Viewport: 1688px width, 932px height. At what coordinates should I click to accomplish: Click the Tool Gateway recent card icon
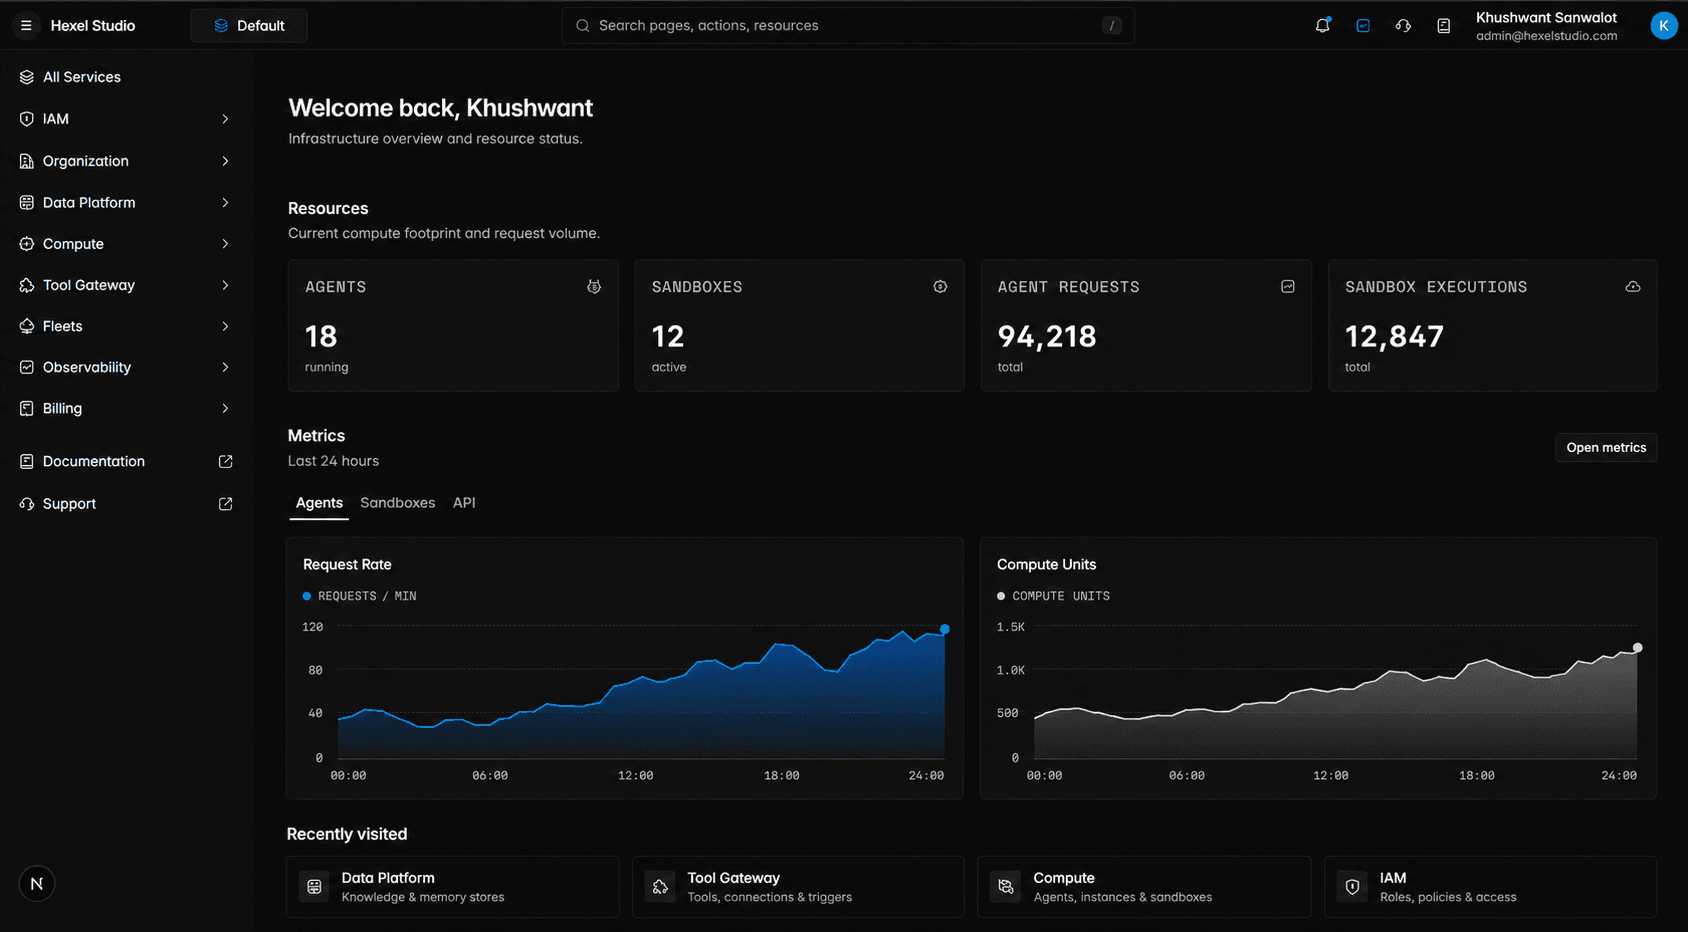[x=660, y=887]
